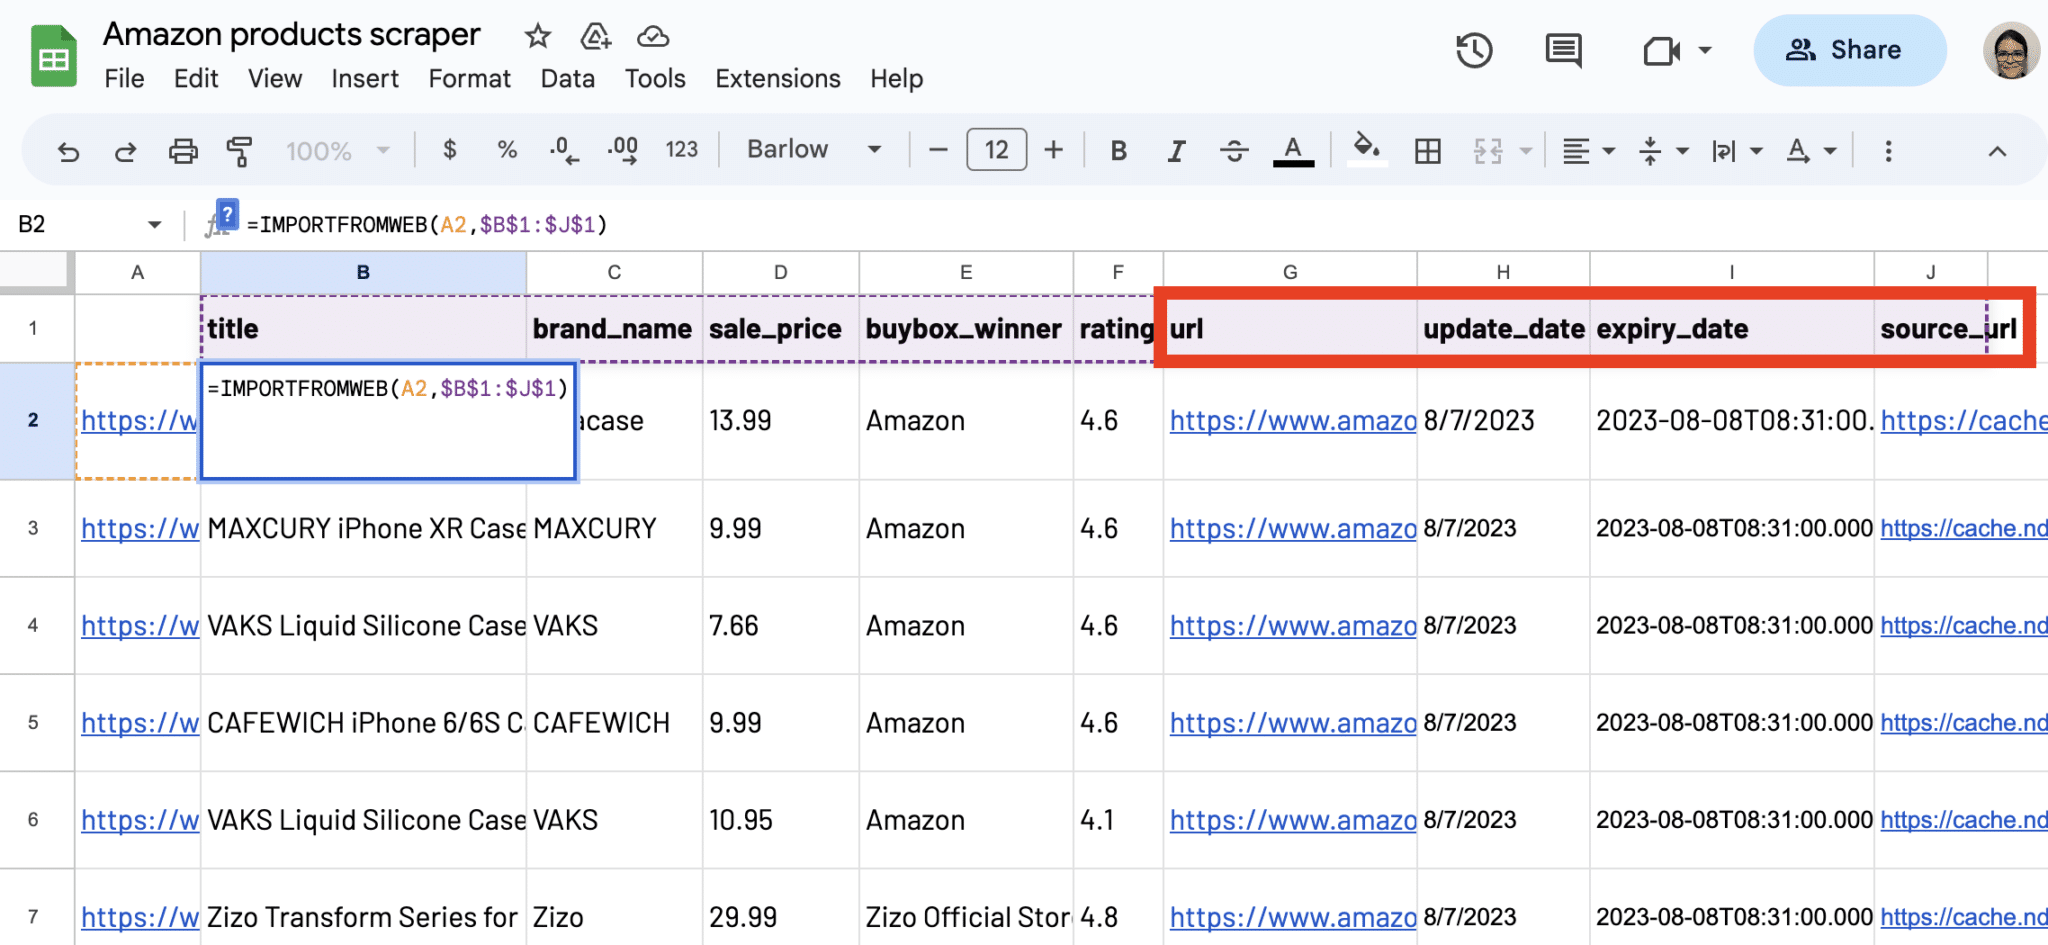Select the Paint format tool
This screenshot has width=2048, height=945.
[x=240, y=150]
